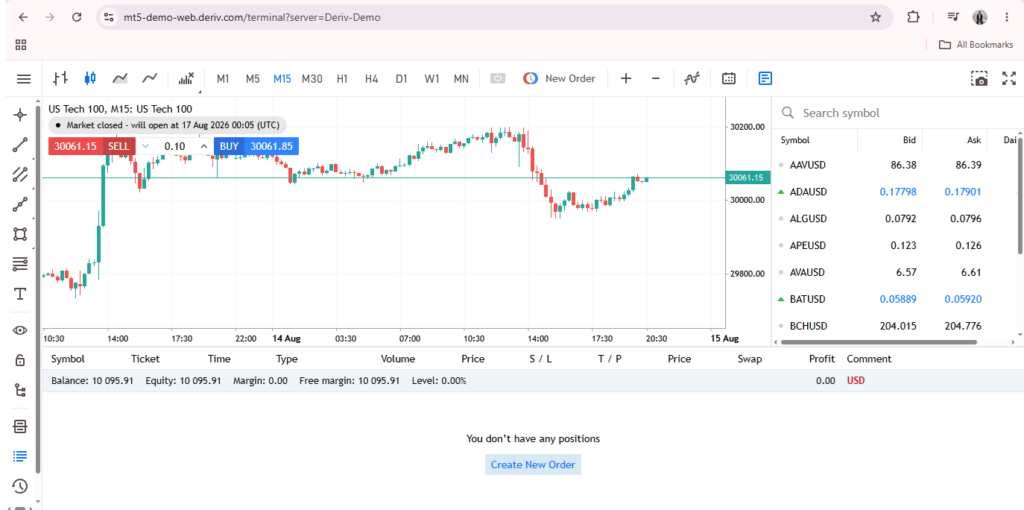Viewport: 1024px width, 510px height.
Task: Select ADAUSD in the symbol list
Action: pyautogui.click(x=808, y=192)
